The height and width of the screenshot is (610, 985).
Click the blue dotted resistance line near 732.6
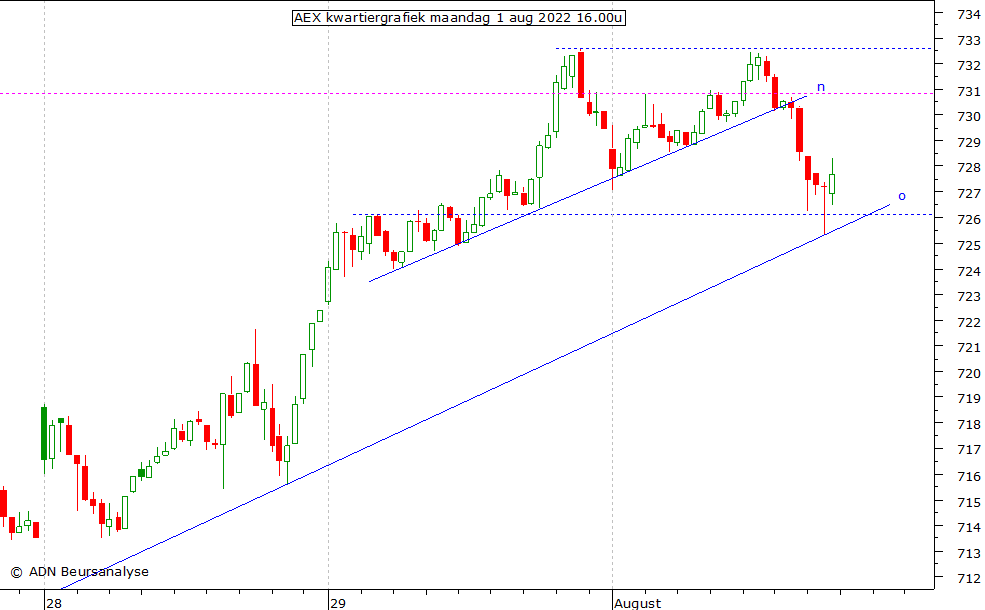point(700,48)
